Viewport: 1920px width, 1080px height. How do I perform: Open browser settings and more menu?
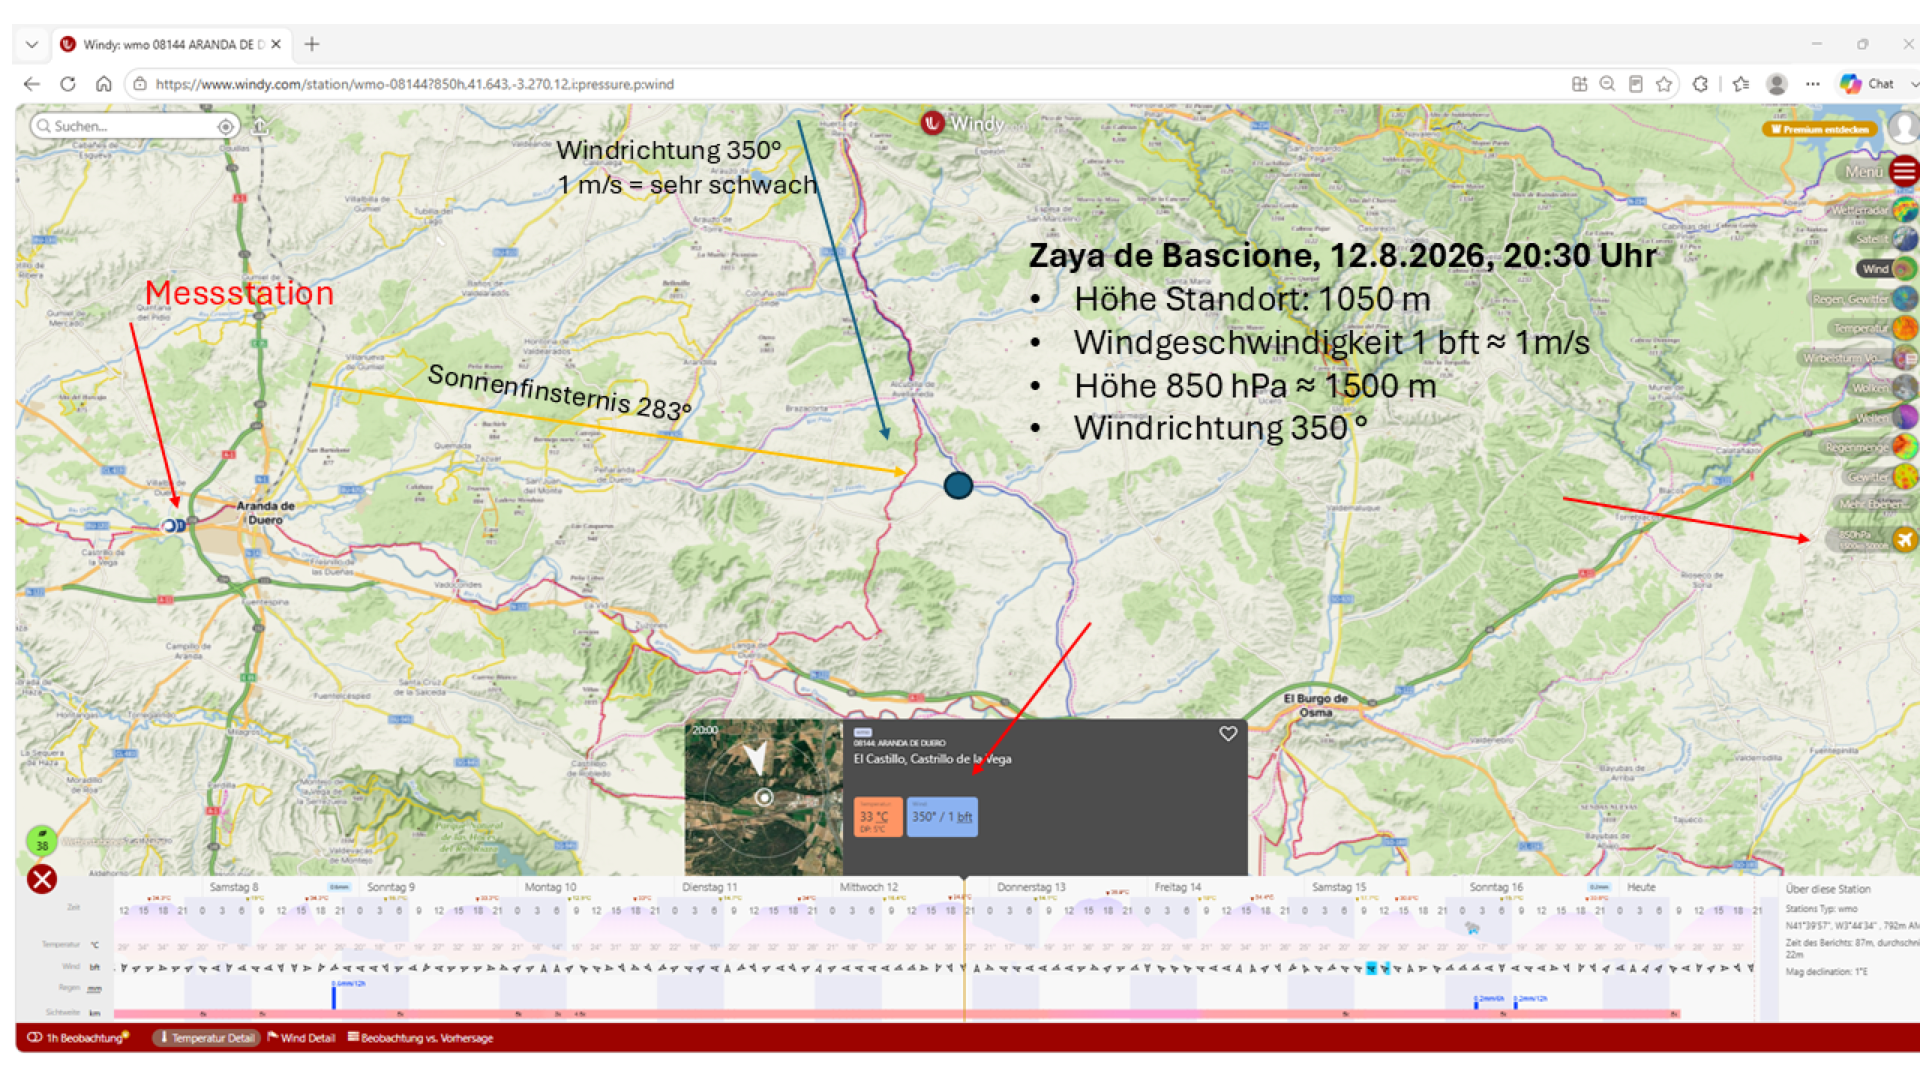[1813, 84]
